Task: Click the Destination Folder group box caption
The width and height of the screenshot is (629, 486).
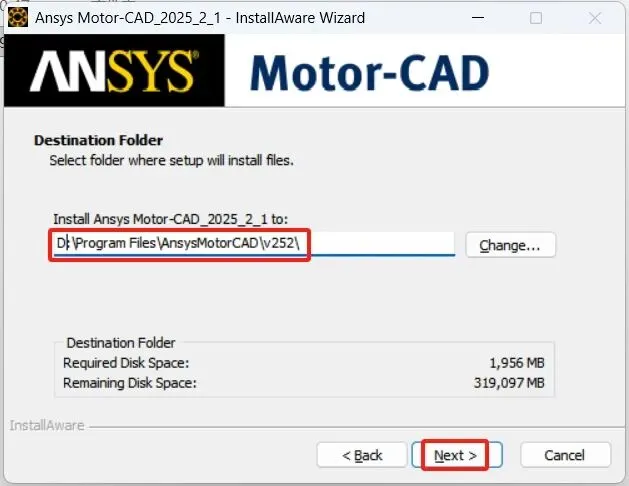Action: click(121, 343)
